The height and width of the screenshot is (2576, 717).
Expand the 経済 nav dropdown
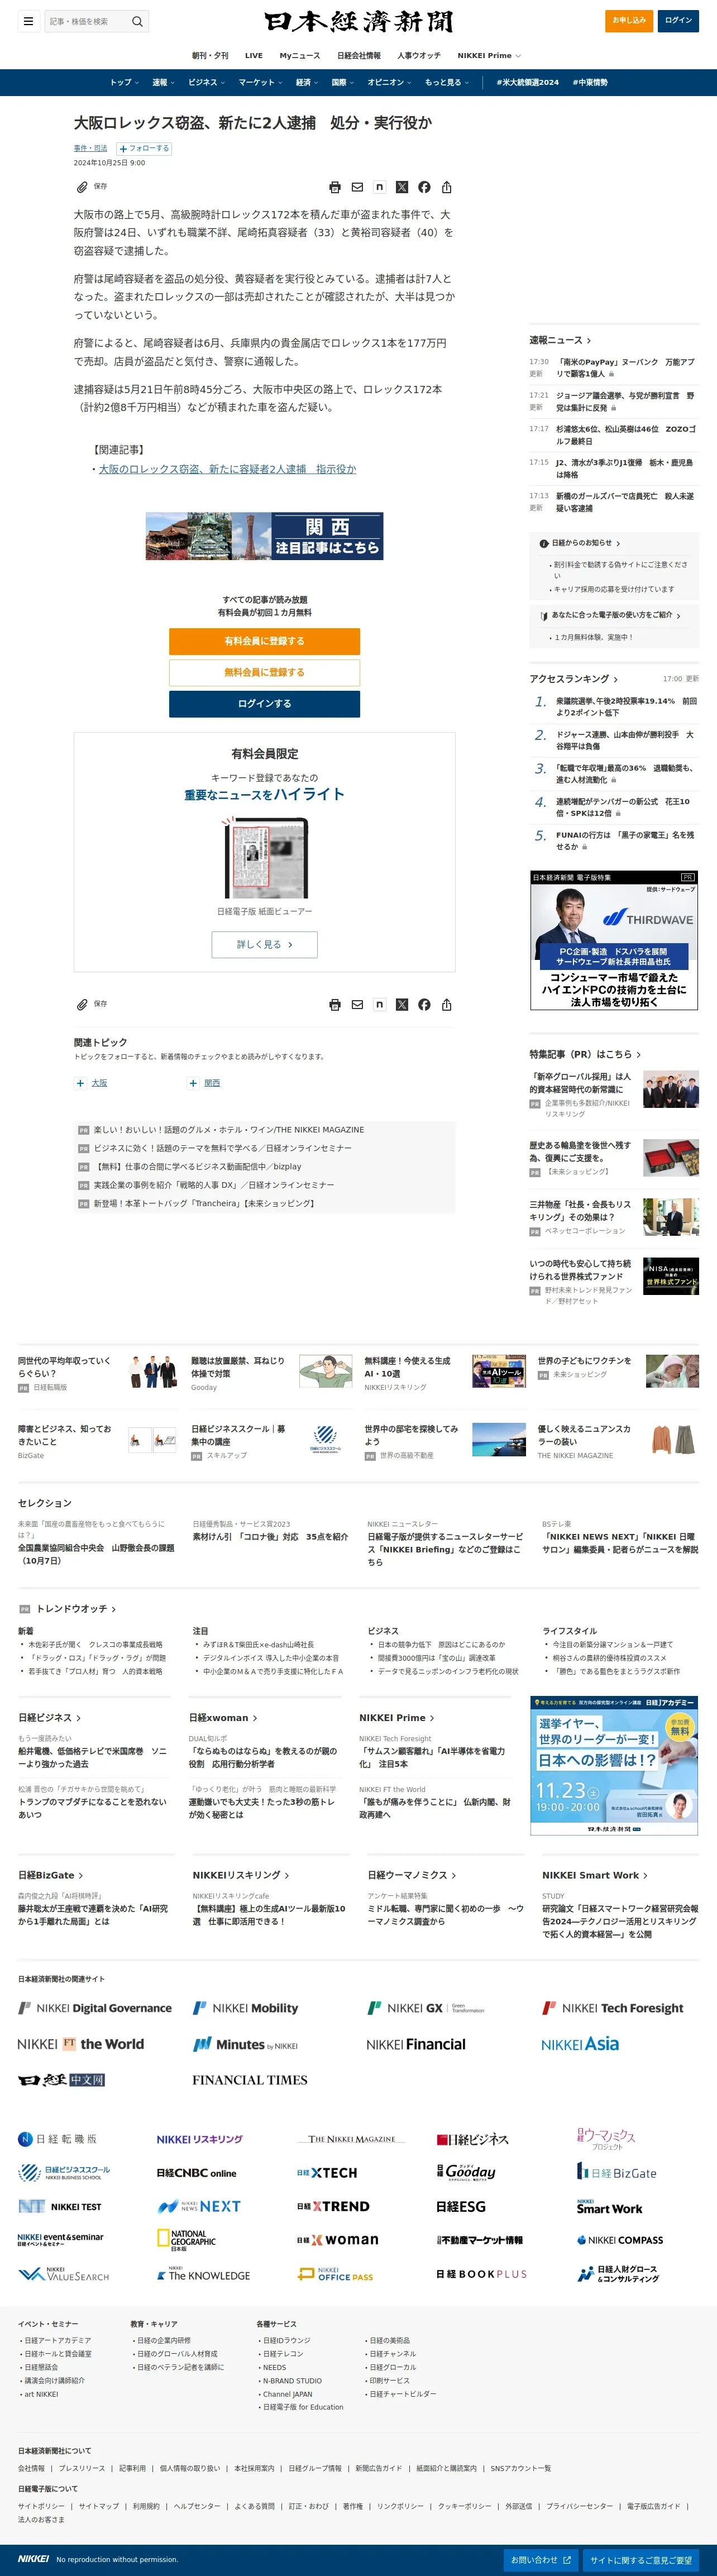(308, 83)
